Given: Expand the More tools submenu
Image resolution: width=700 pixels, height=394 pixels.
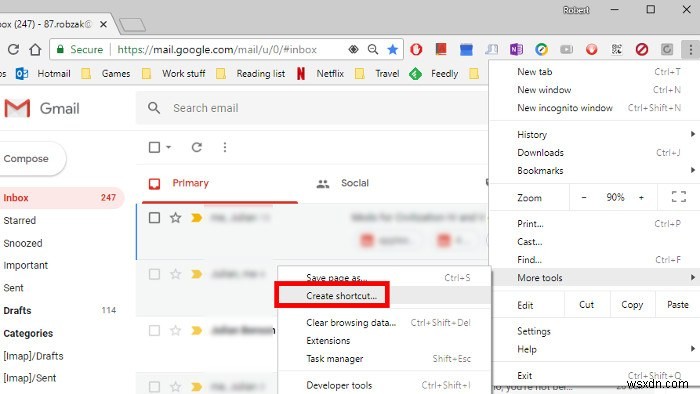Looking at the screenshot, I should point(595,278).
